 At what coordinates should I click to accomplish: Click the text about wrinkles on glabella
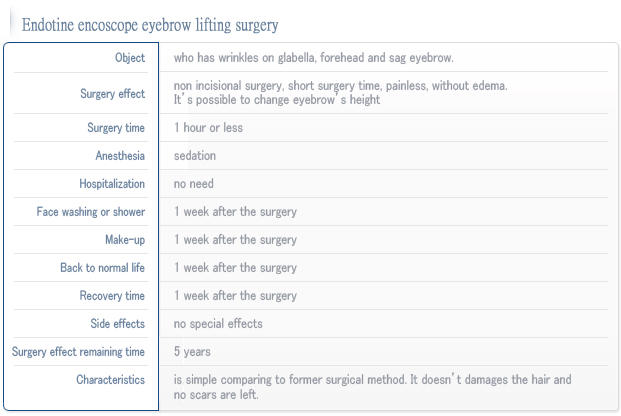pos(313,58)
